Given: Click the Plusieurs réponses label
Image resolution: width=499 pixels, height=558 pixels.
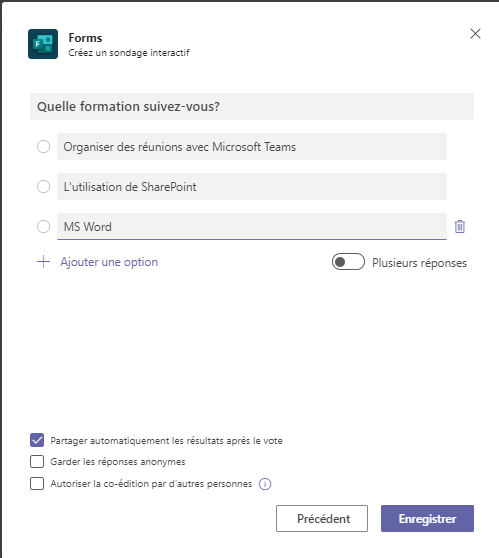Looking at the screenshot, I should click(419, 263).
